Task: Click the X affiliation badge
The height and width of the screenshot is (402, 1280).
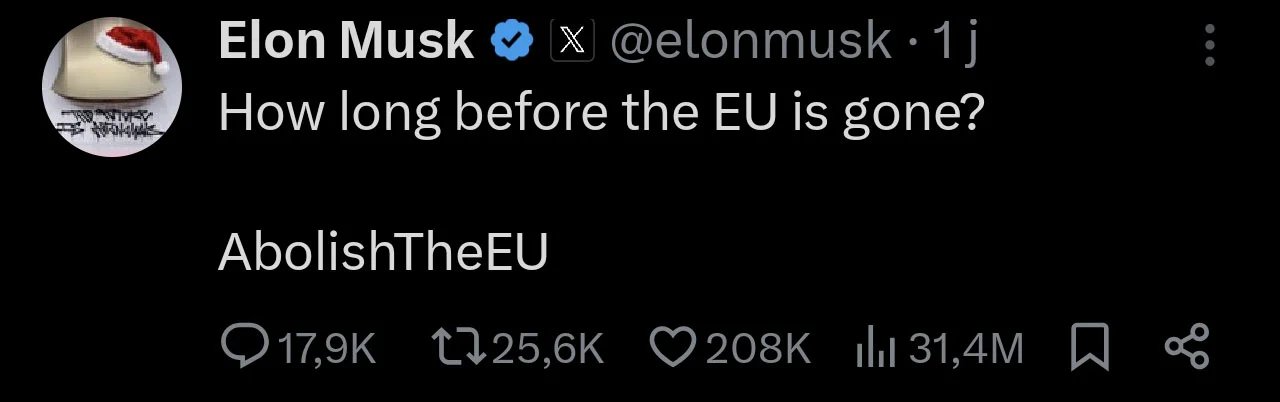Action: [x=572, y=42]
